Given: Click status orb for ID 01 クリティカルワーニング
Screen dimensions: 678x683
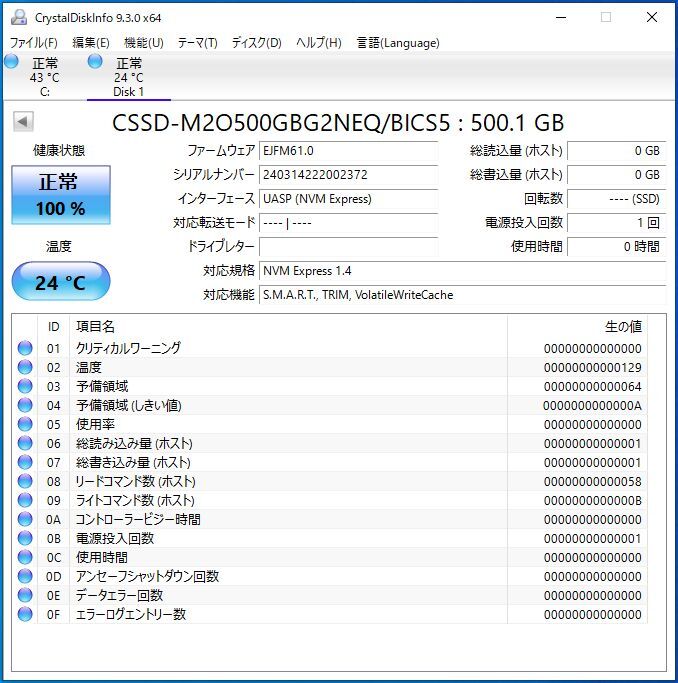Looking at the screenshot, I should point(25,348).
